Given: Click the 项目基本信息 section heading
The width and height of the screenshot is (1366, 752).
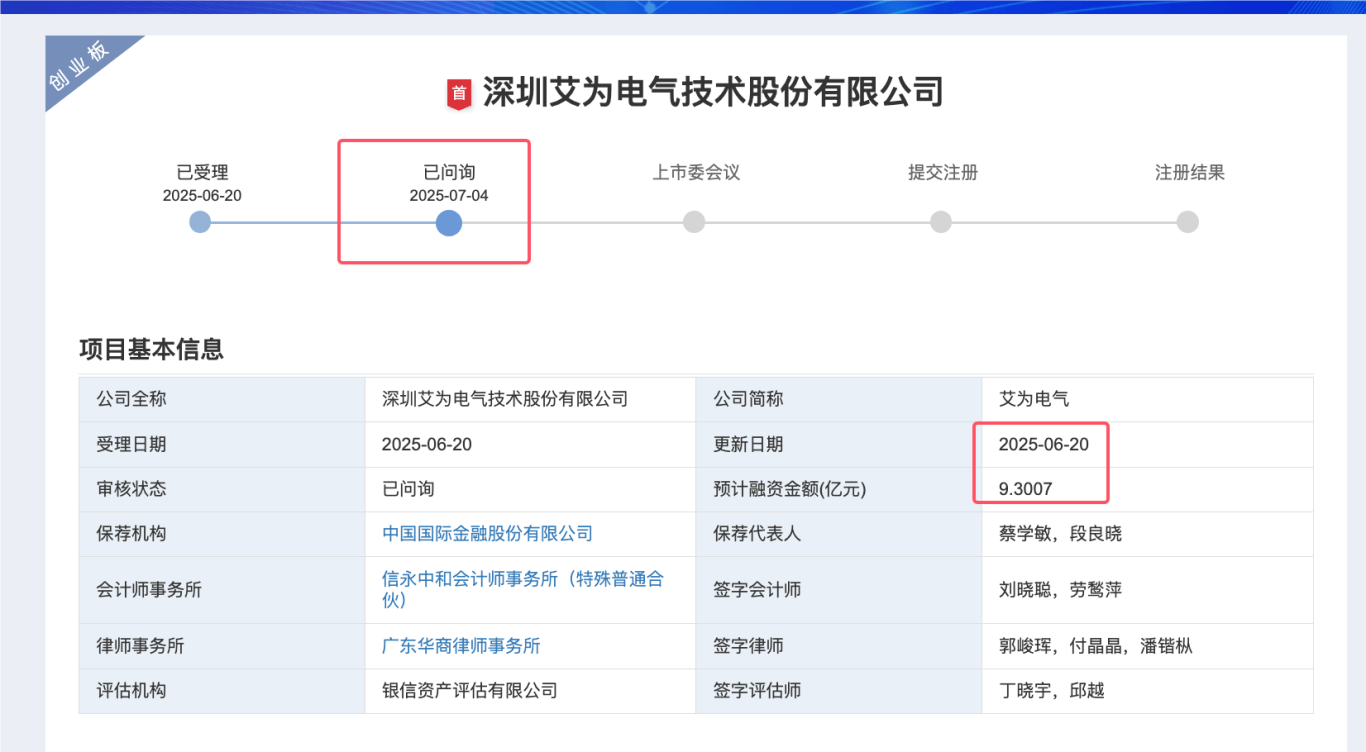Looking at the screenshot, I should [x=151, y=349].
